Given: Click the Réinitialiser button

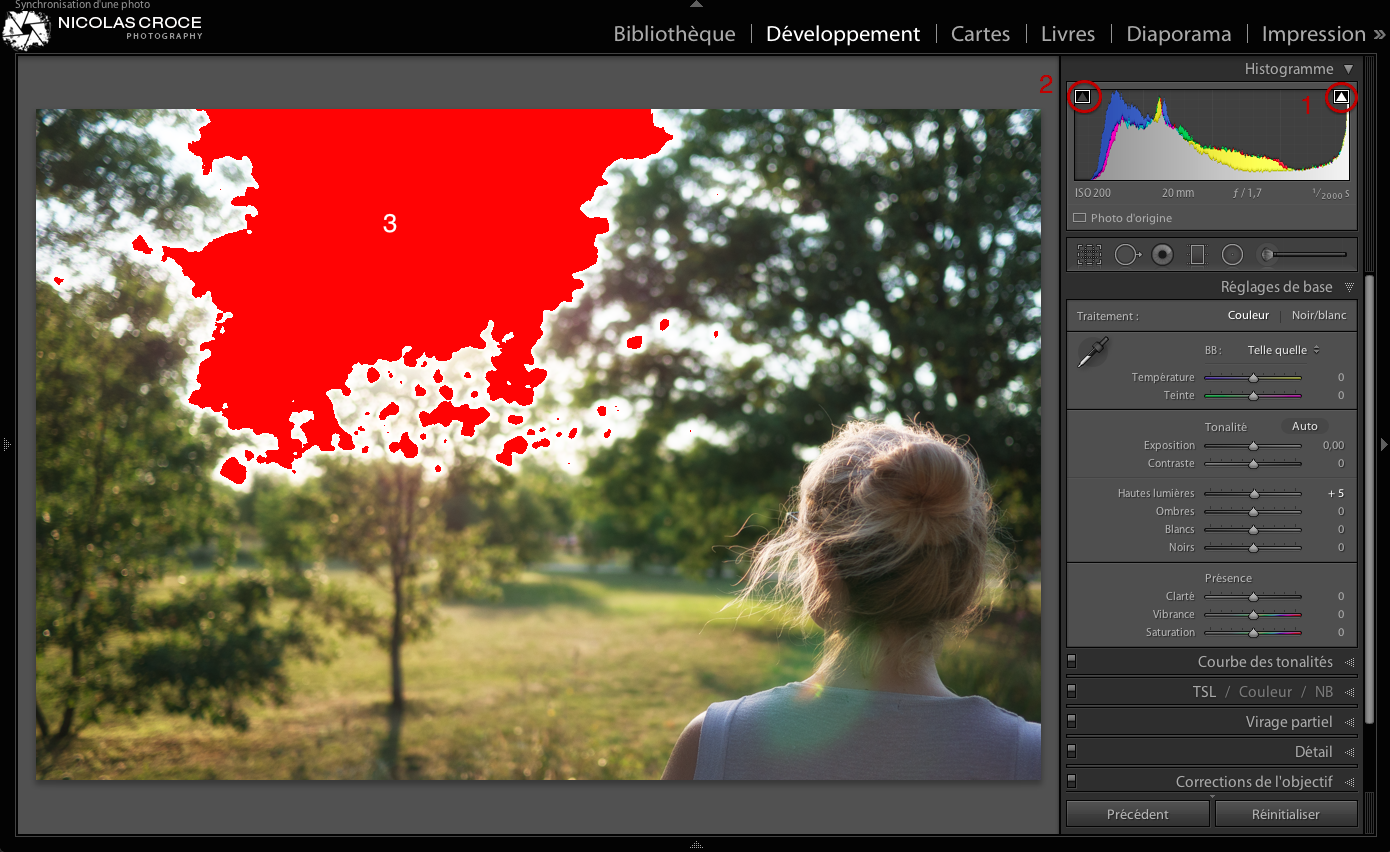Looking at the screenshot, I should coord(1286,813).
